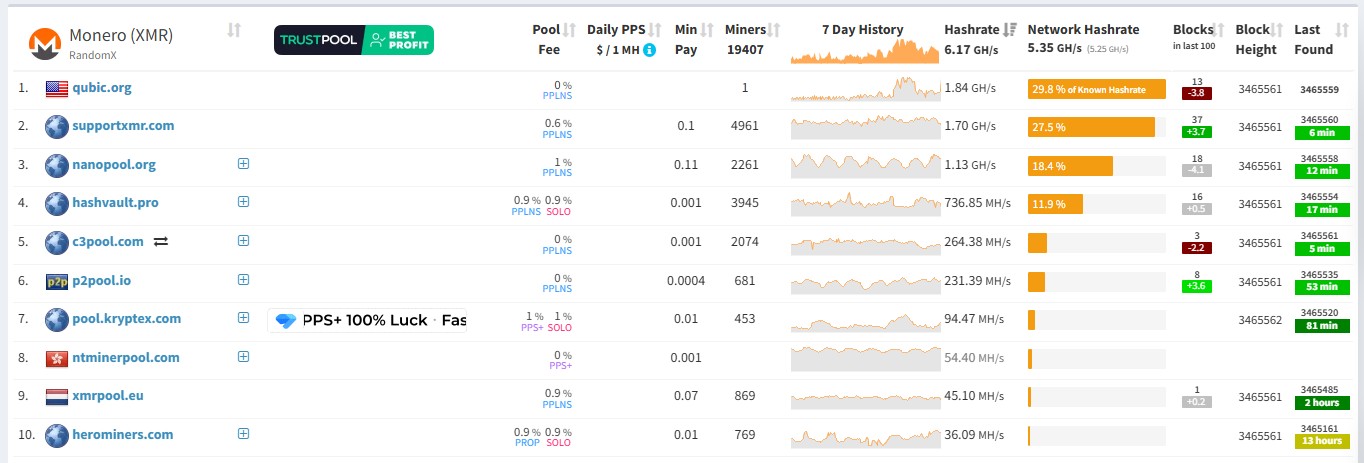The width and height of the screenshot is (1364, 463).
Task: Sort by Miners column arrows
Action: click(x=774, y=30)
